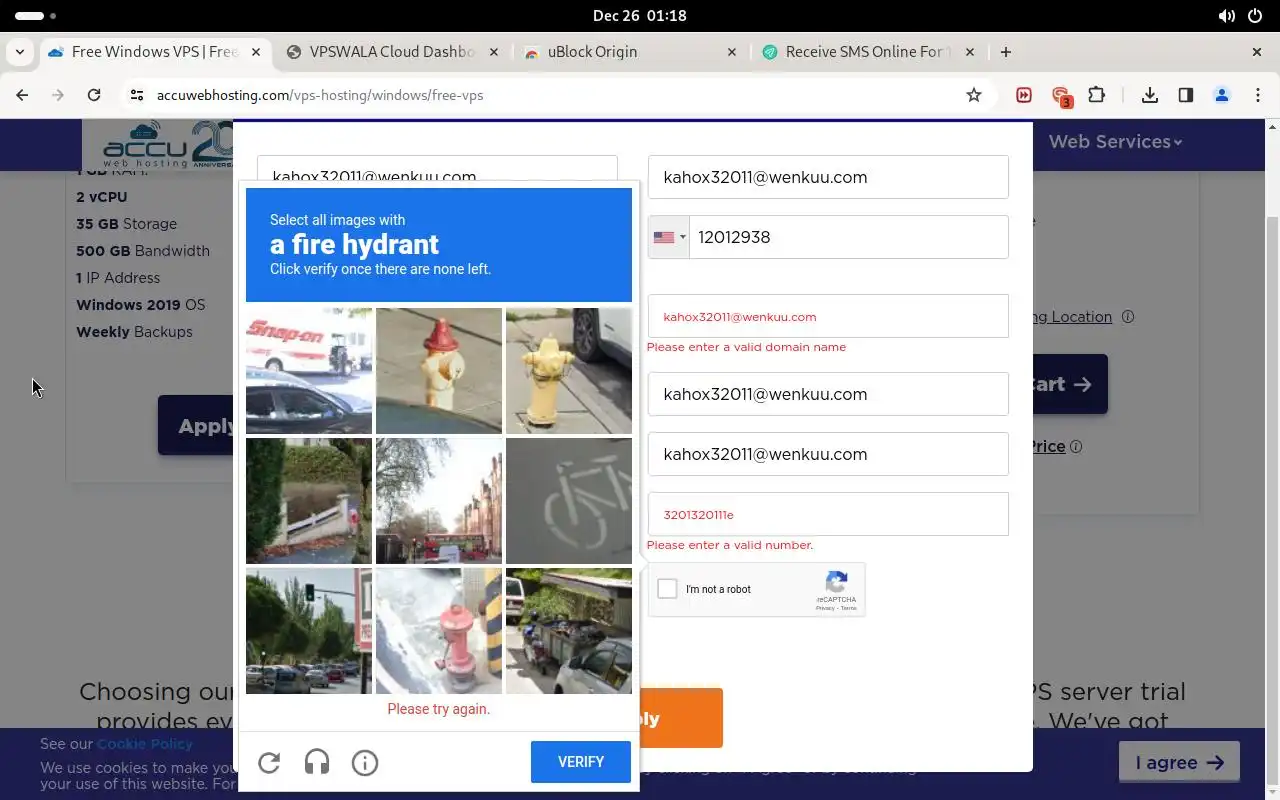Select the red hydrant in snow tile
The image size is (1280, 800).
439,631
